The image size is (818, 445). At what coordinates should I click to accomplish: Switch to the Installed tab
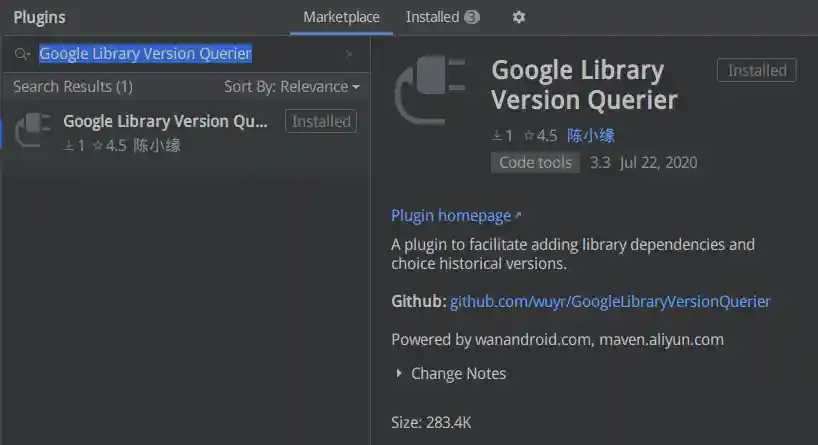point(442,17)
